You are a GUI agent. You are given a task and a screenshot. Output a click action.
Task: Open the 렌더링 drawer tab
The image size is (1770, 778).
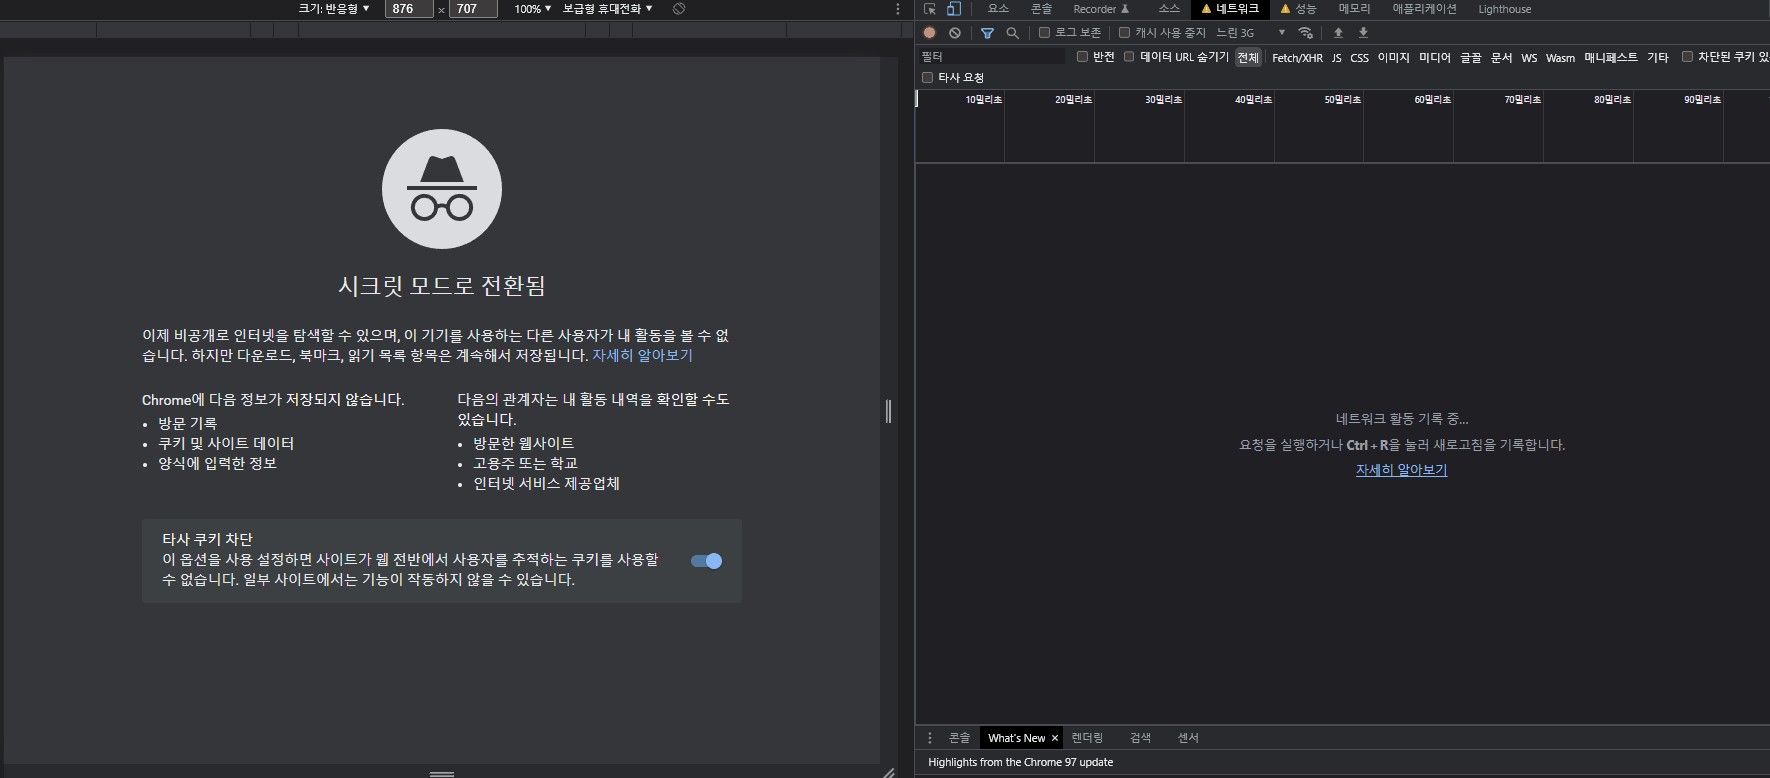(1087, 738)
